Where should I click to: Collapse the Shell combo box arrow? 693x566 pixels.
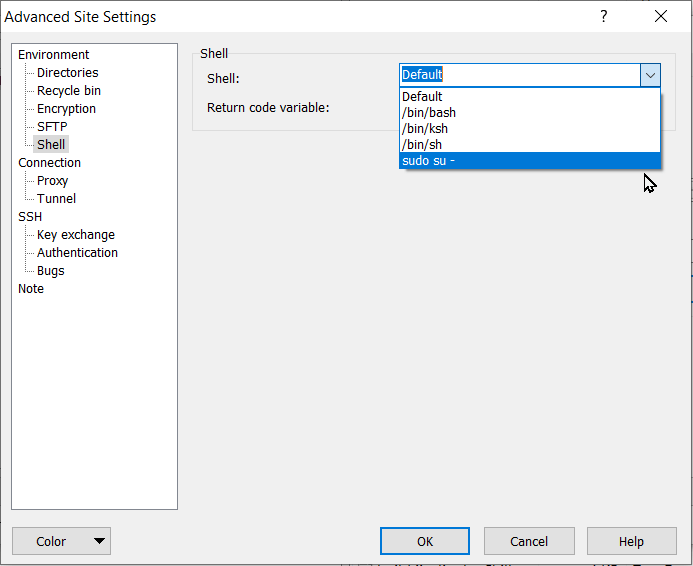[650, 75]
